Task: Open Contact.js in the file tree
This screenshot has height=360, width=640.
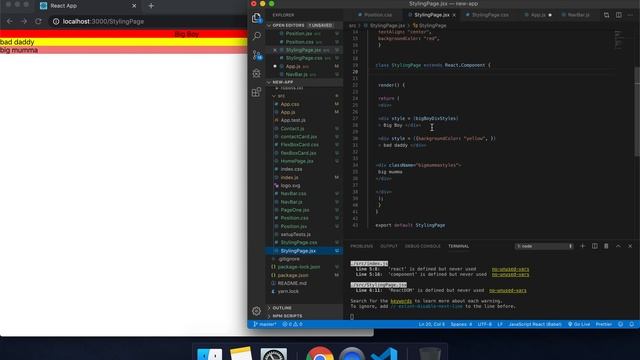Action: pyautogui.click(x=304, y=129)
